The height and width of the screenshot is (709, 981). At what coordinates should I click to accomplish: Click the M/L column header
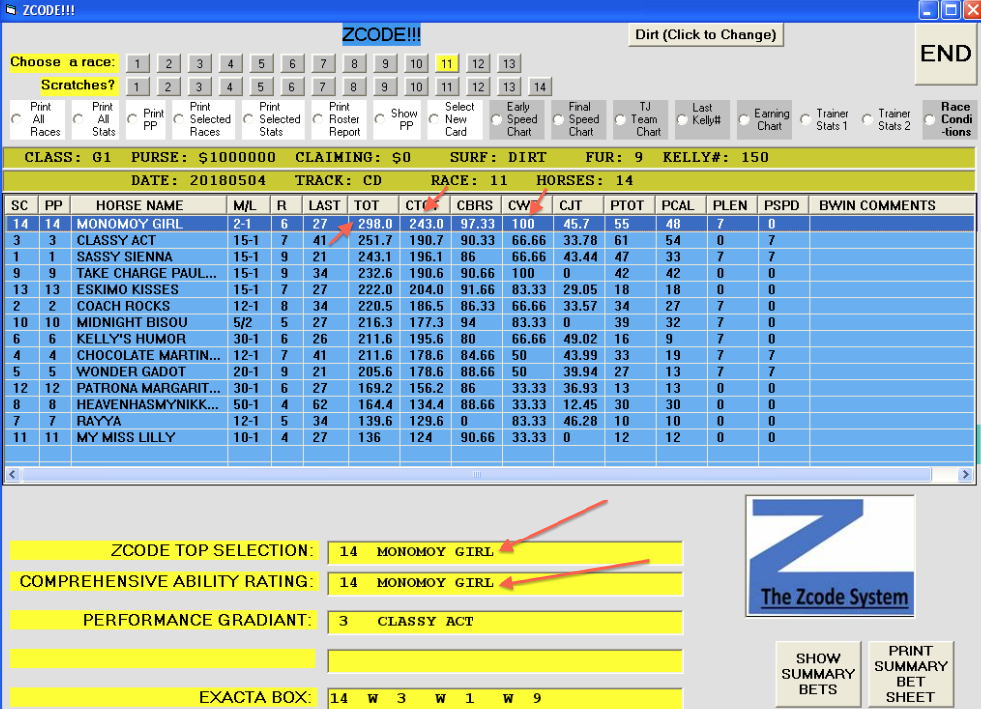[249, 205]
